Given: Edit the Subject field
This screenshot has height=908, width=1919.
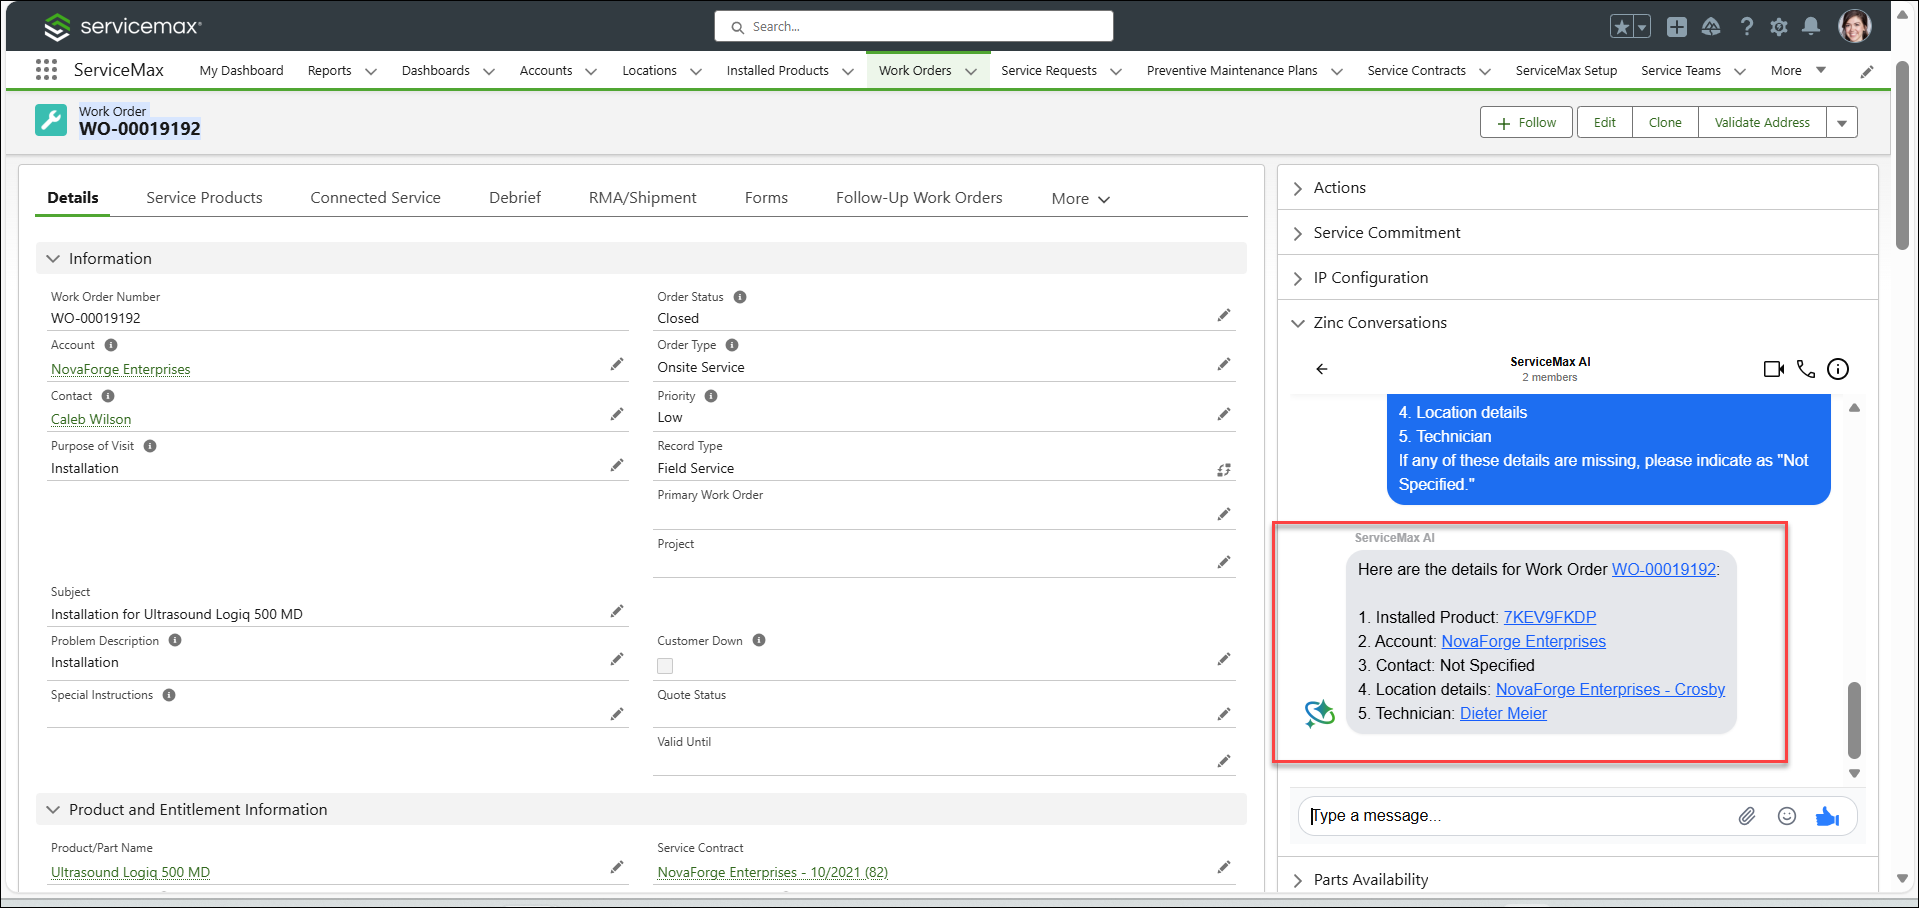Looking at the screenshot, I should coord(617,611).
